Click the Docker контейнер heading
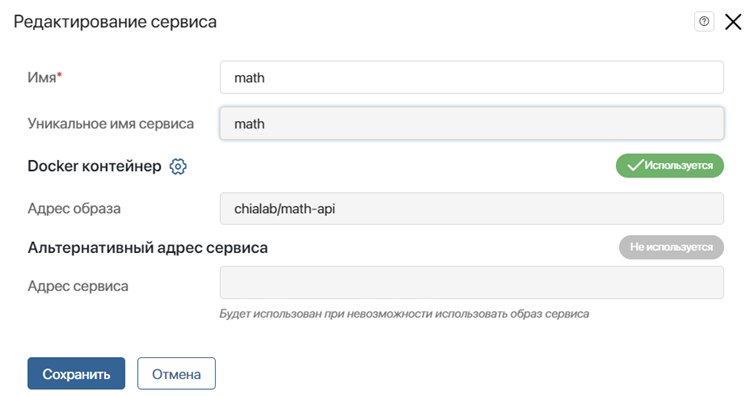The height and width of the screenshot is (396, 750). click(x=94, y=166)
